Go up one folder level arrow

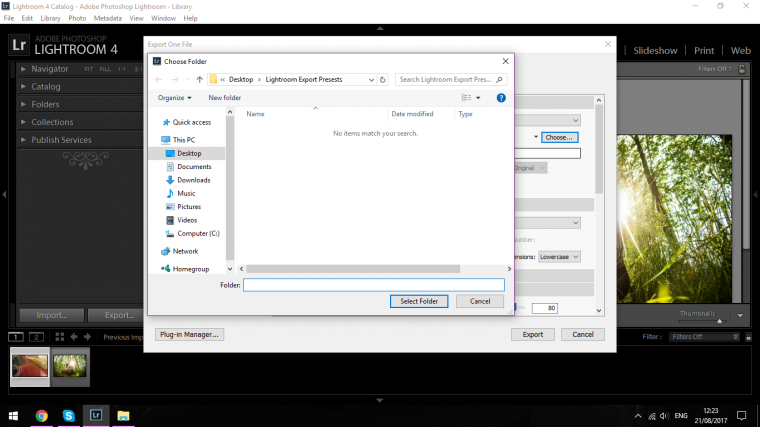(x=199, y=79)
